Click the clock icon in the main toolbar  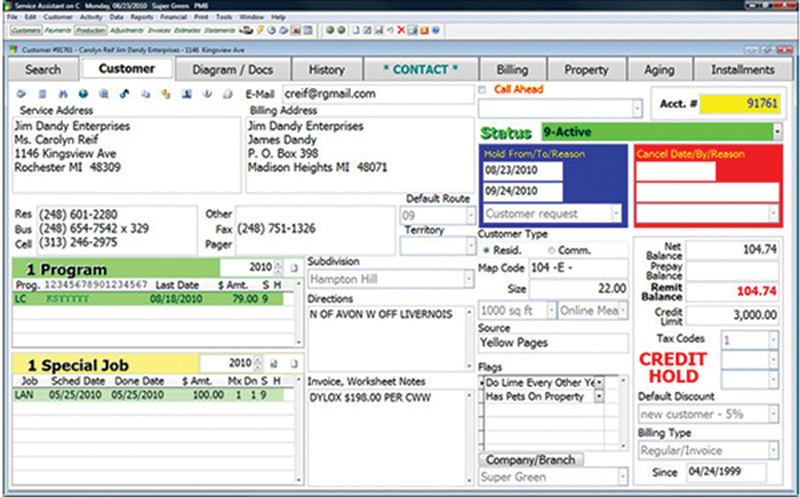271,31
